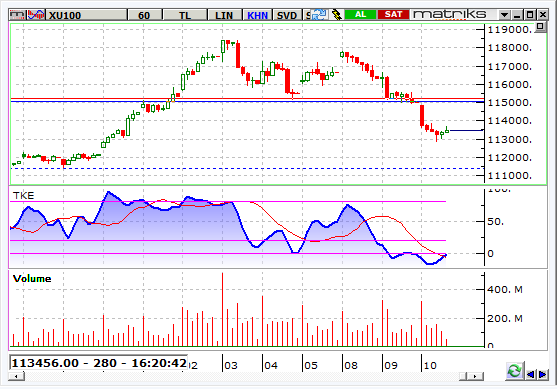The image size is (557, 389).
Task: Click the lightning bolt icon
Action: tap(336, 15)
